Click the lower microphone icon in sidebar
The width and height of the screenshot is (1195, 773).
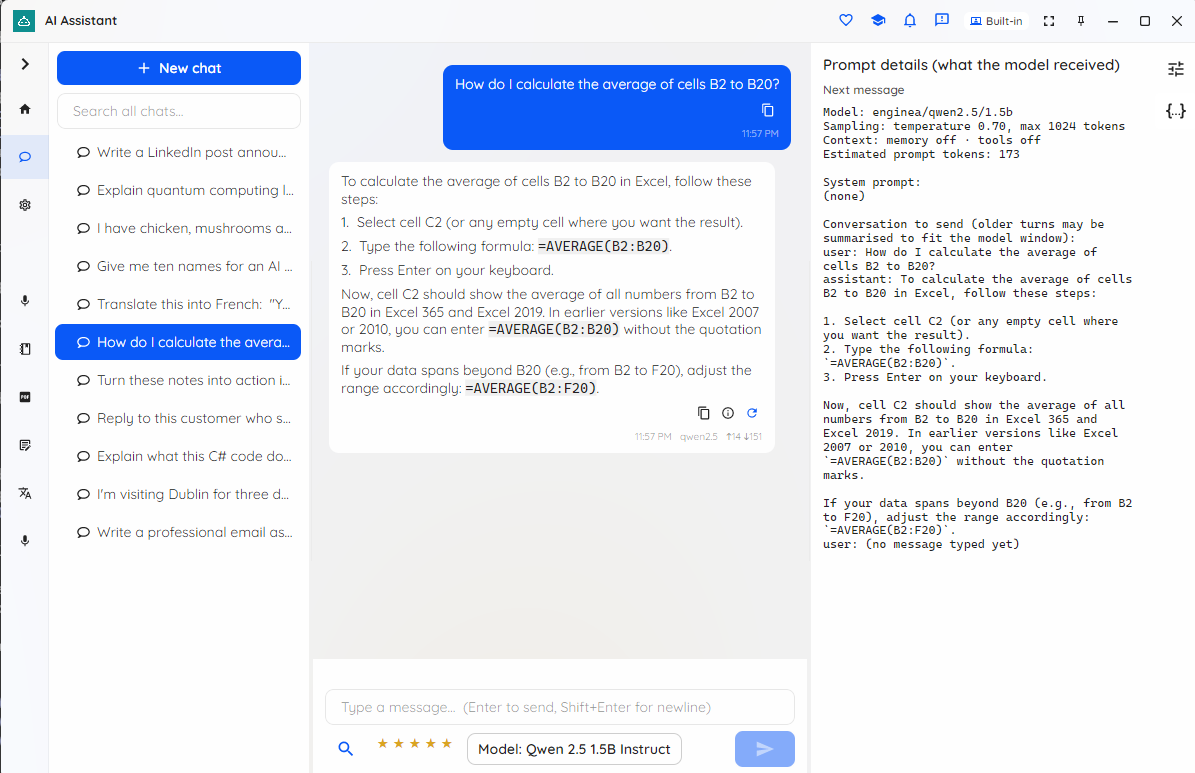pos(25,540)
